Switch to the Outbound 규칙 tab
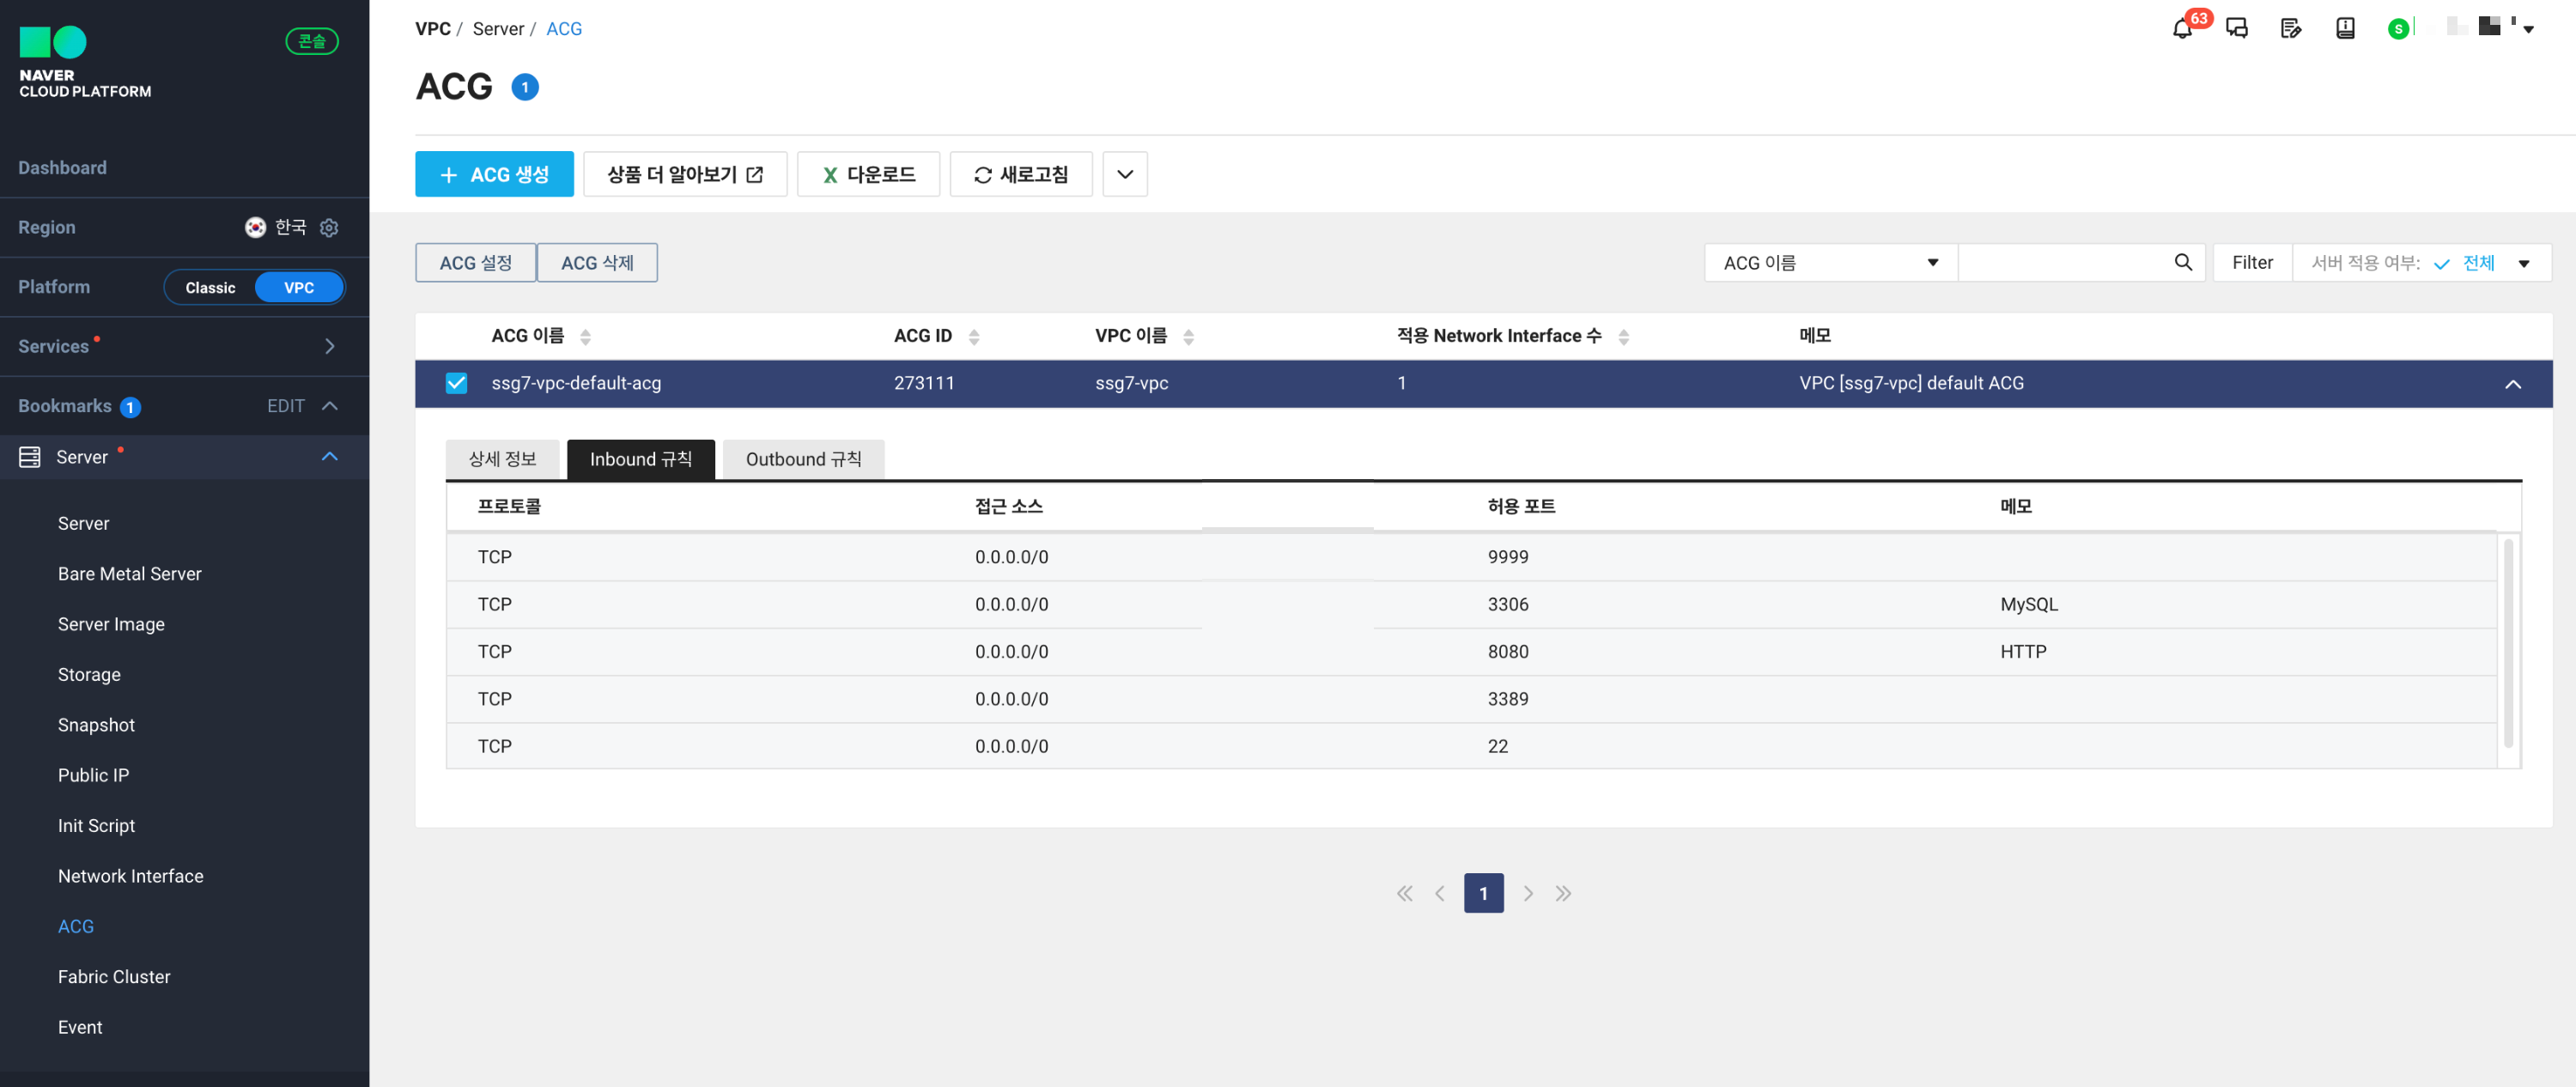 pyautogui.click(x=803, y=459)
